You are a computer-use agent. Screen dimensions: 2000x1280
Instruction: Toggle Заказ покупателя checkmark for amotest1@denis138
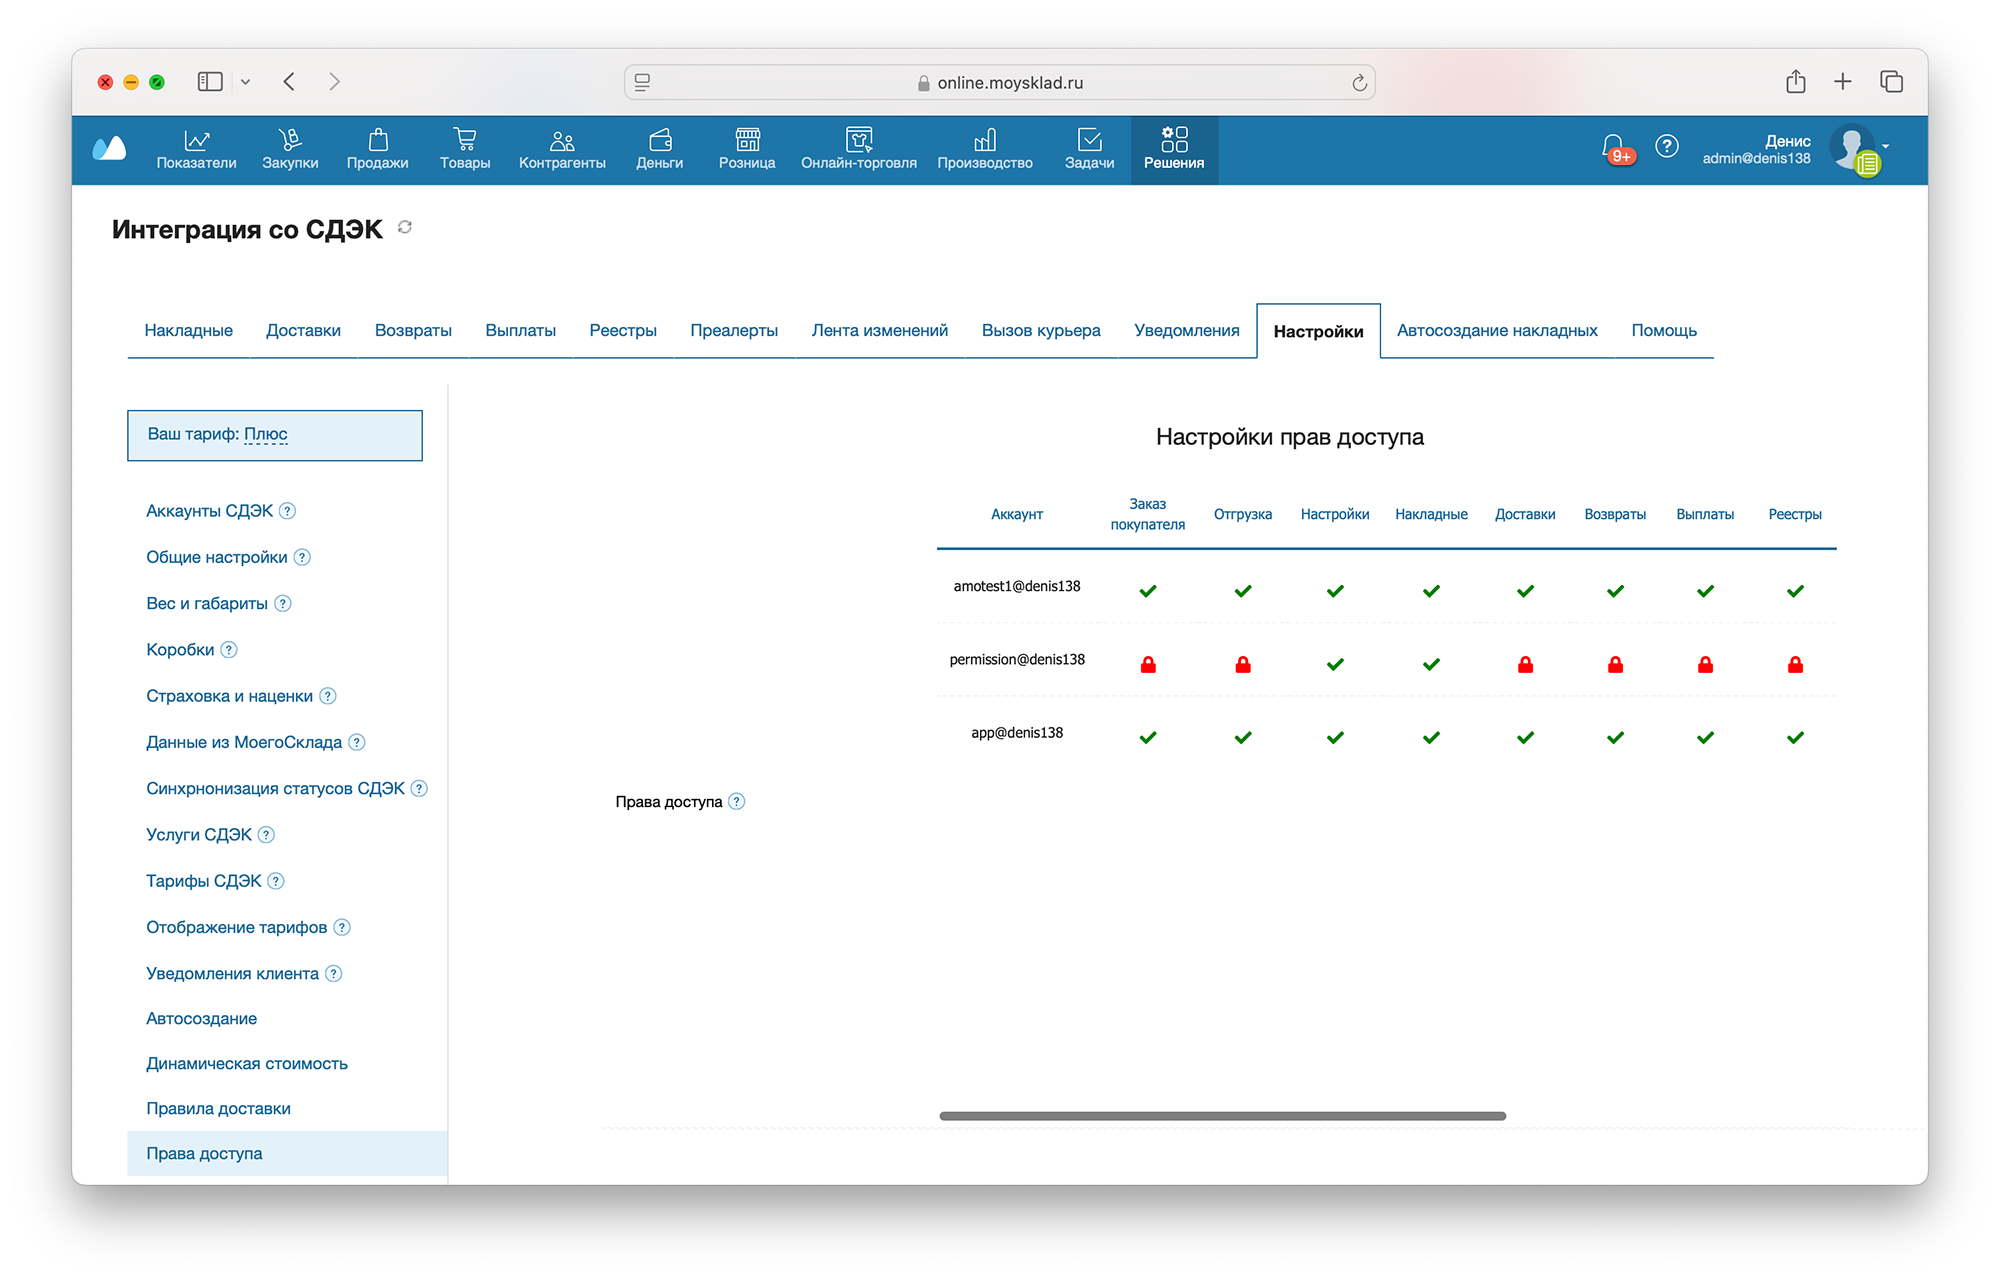1148,591
